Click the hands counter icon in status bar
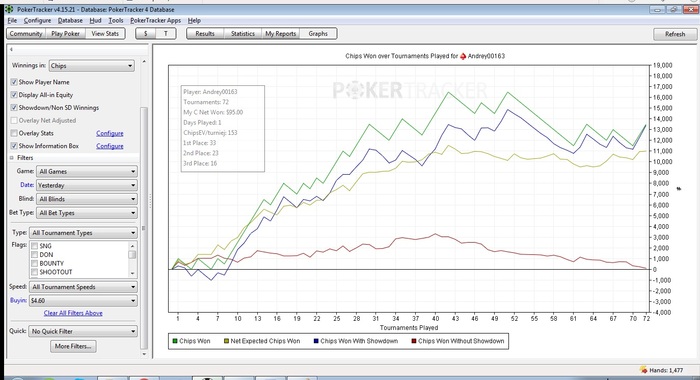This screenshot has width=700, height=380. click(x=643, y=370)
